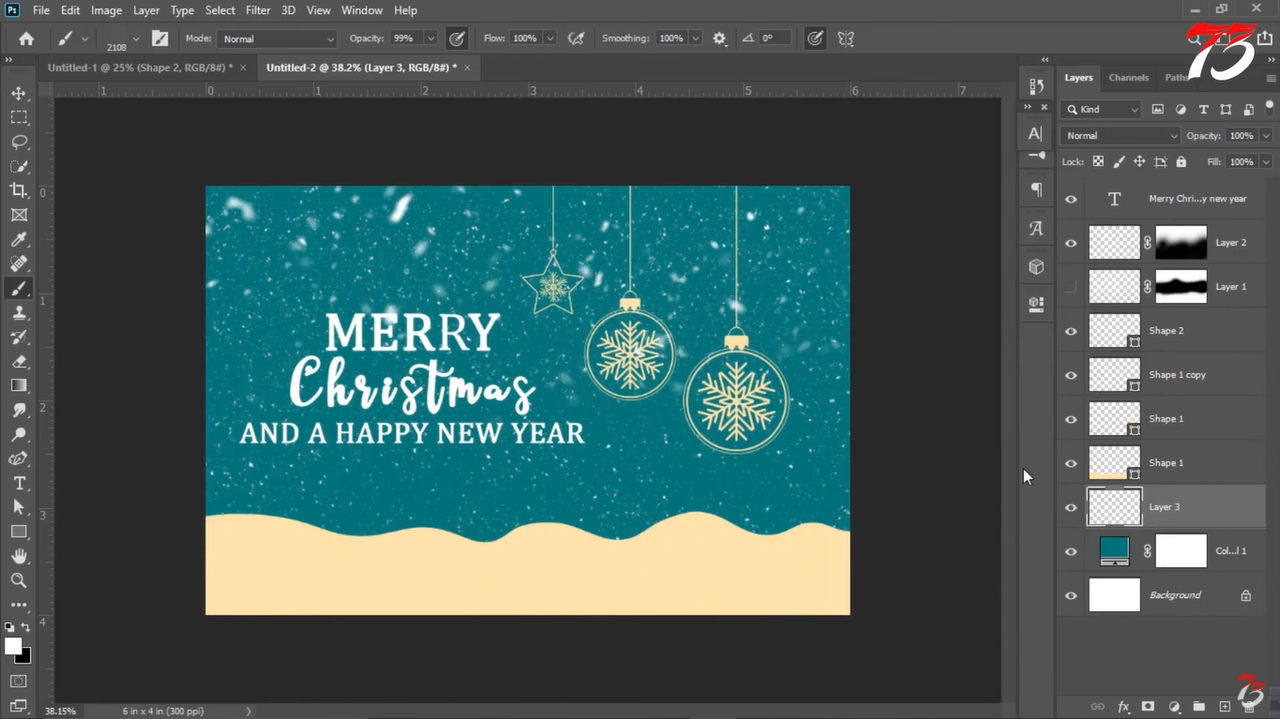
Task: Open layer blend mode Normal dropdown
Action: point(1121,135)
